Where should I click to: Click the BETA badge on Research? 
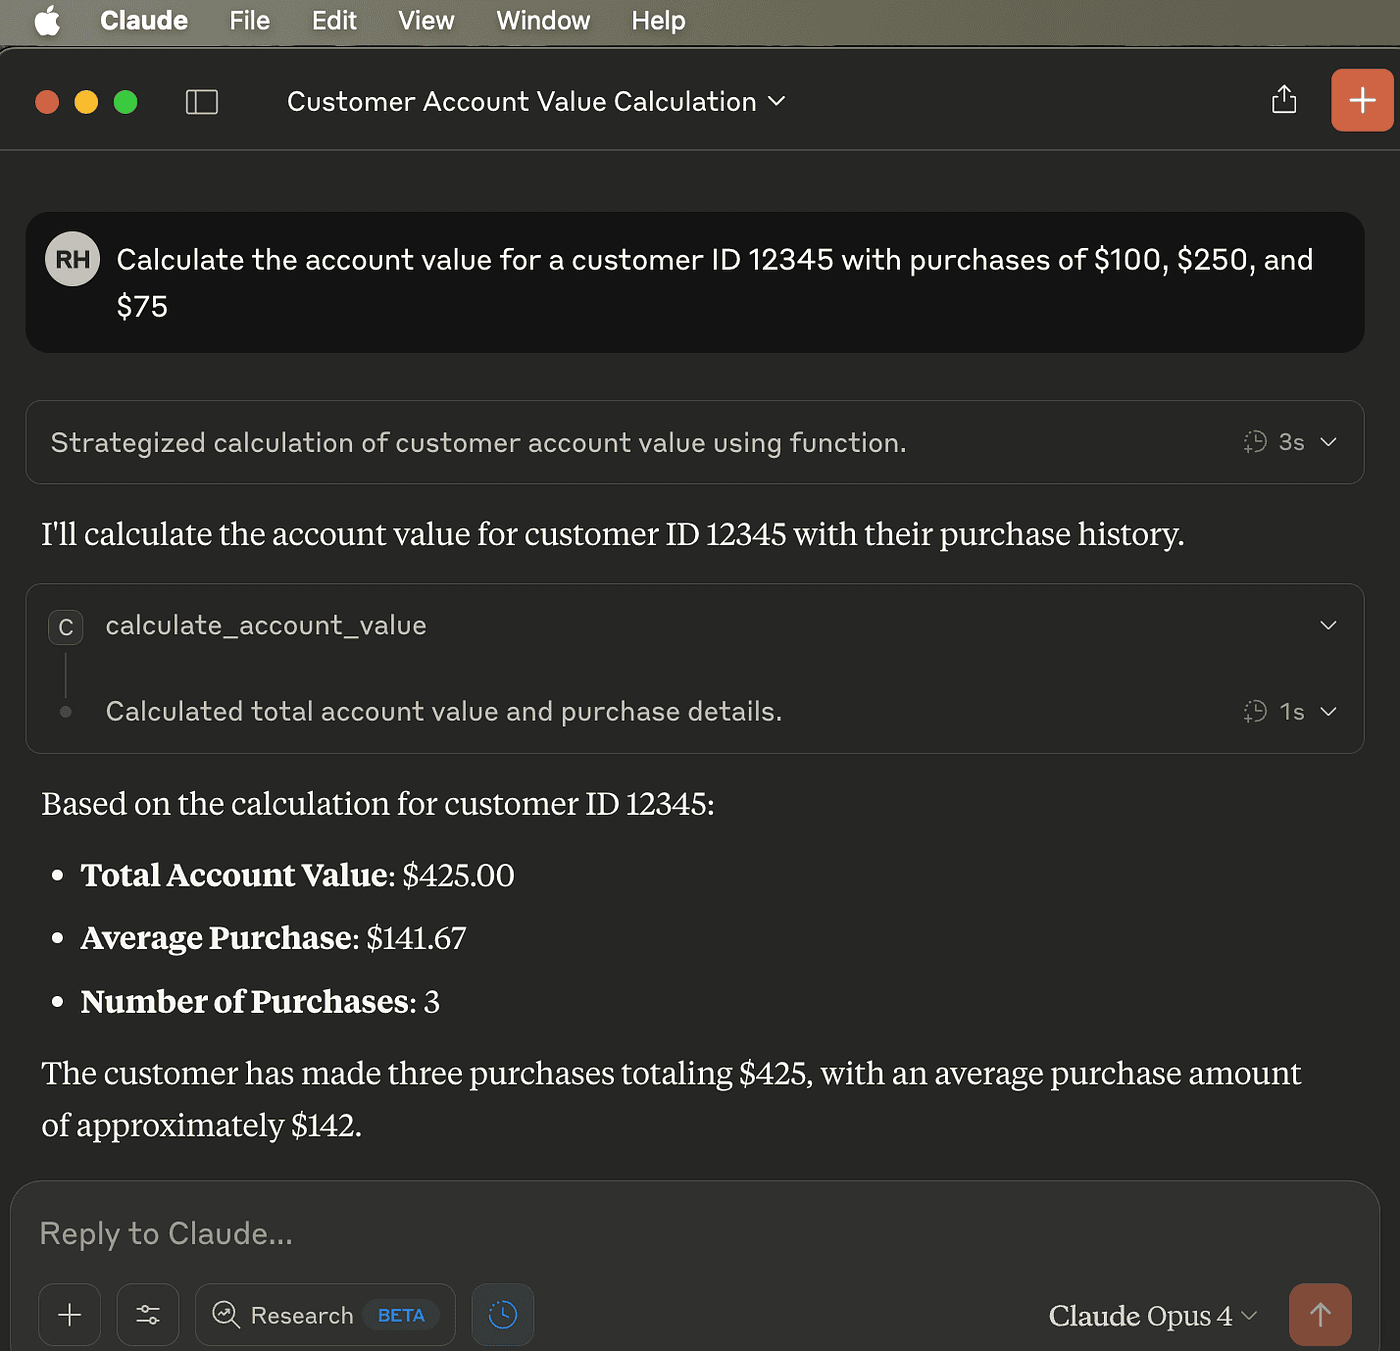(401, 1315)
